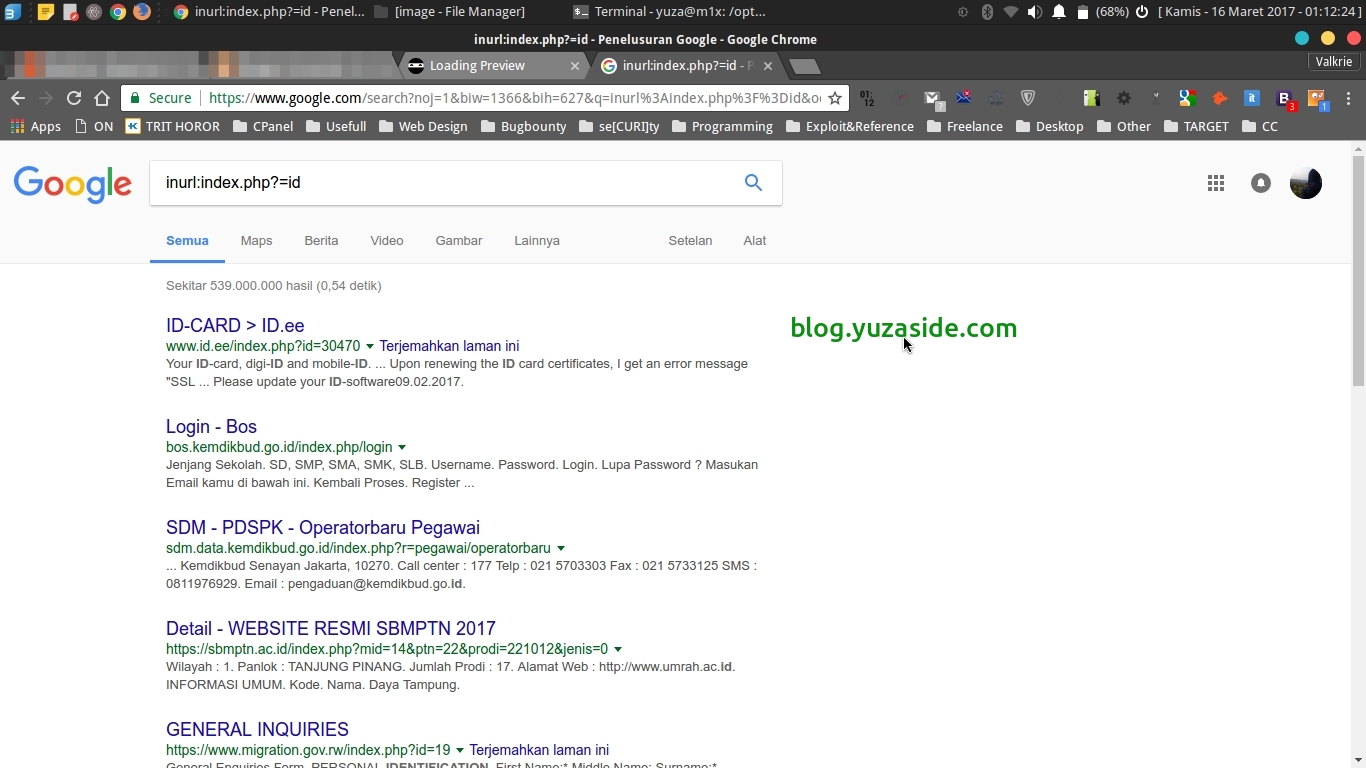Open the TRIT HOROR bookmark
The width and height of the screenshot is (1366, 768).
pos(172,126)
